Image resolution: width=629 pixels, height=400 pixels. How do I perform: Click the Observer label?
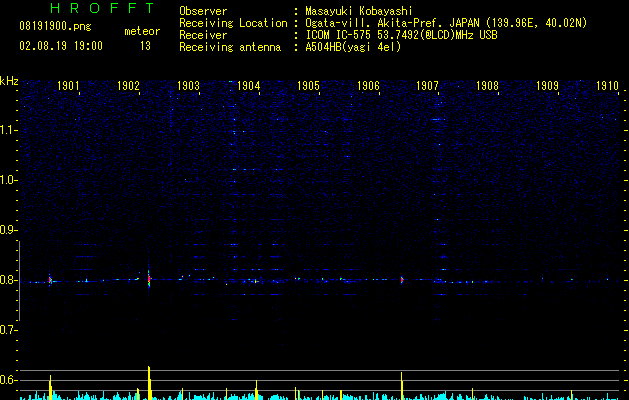click(203, 11)
